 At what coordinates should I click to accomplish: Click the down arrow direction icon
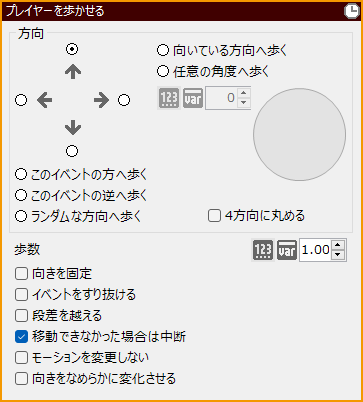(x=73, y=128)
